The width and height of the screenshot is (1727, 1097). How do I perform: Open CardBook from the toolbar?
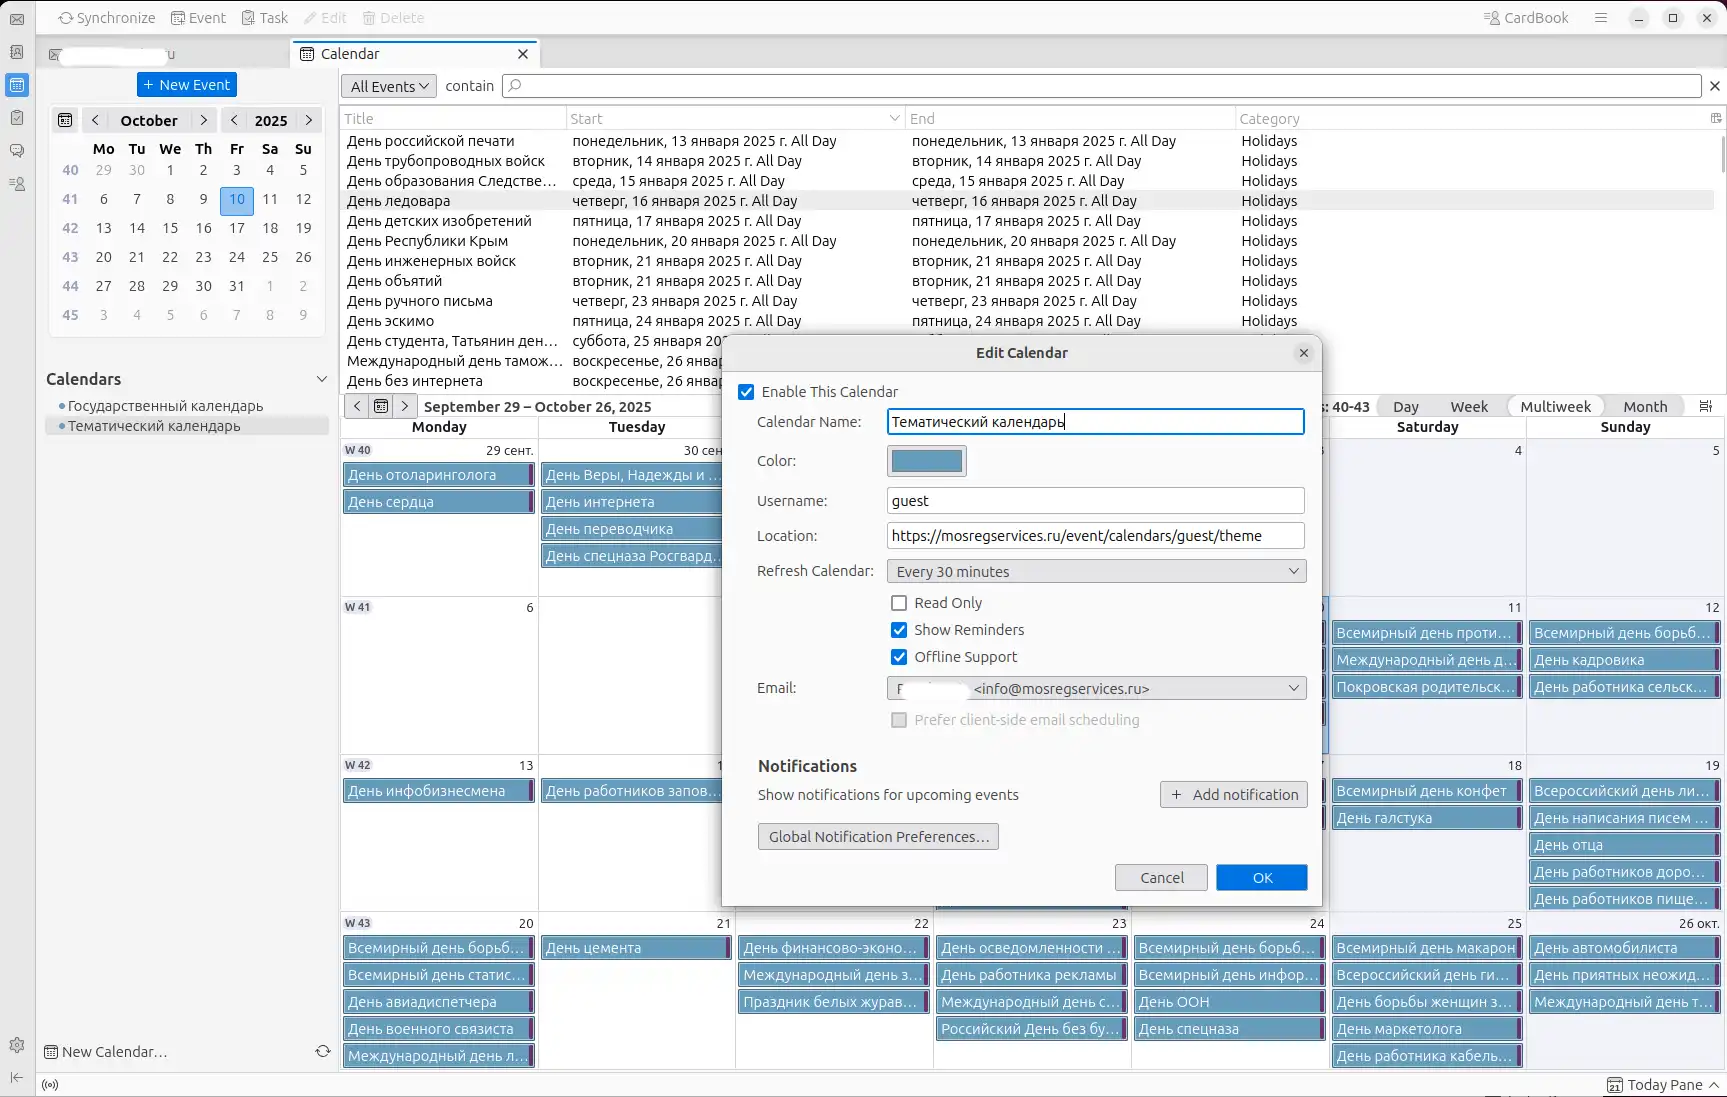point(1526,18)
